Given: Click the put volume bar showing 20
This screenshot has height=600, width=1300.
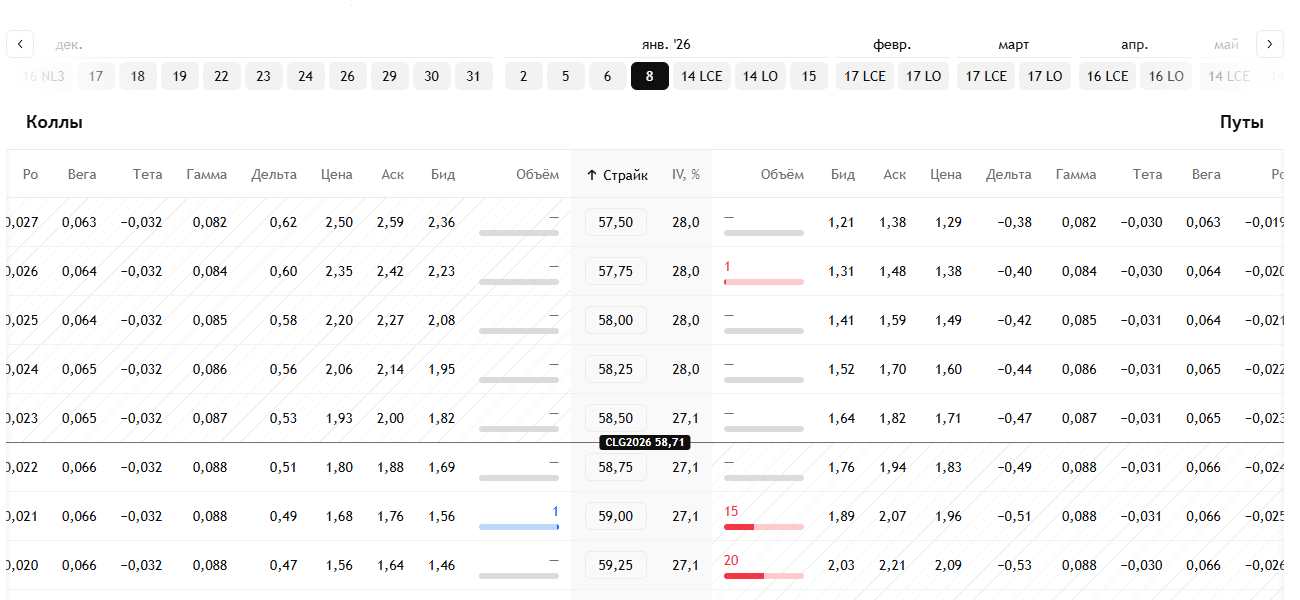Looking at the screenshot, I should pyautogui.click(x=763, y=575).
